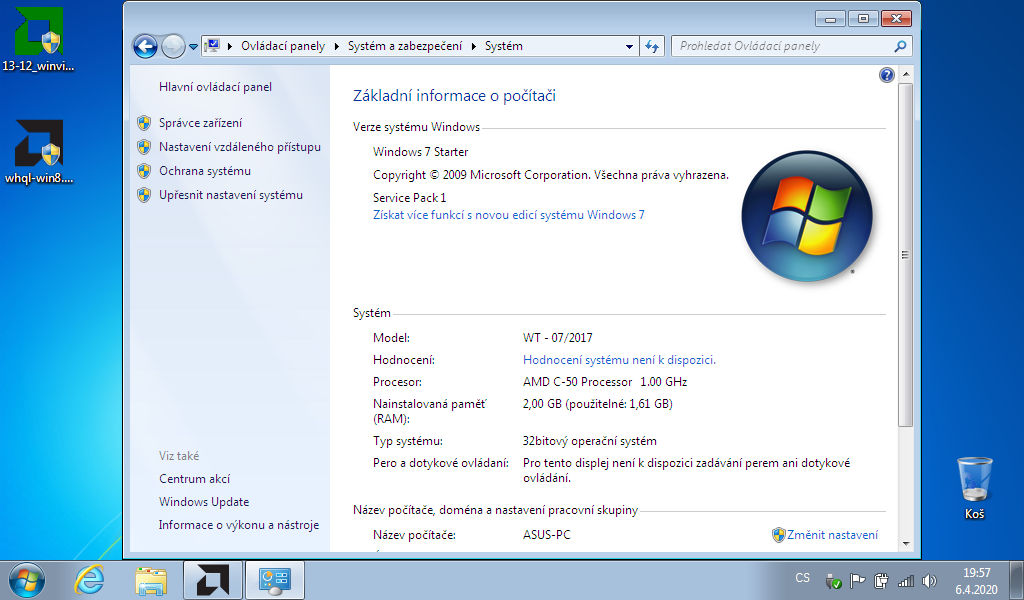Expand the arrow after Ovládací panely breadcrumb
The height and width of the screenshot is (600, 1024).
pyautogui.click(x=336, y=46)
